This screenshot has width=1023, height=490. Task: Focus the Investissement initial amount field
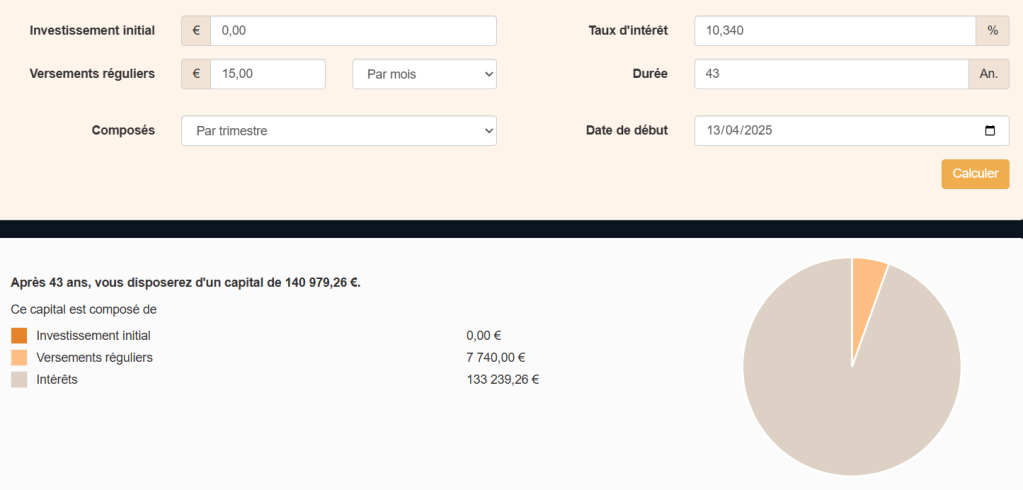[x=352, y=31]
